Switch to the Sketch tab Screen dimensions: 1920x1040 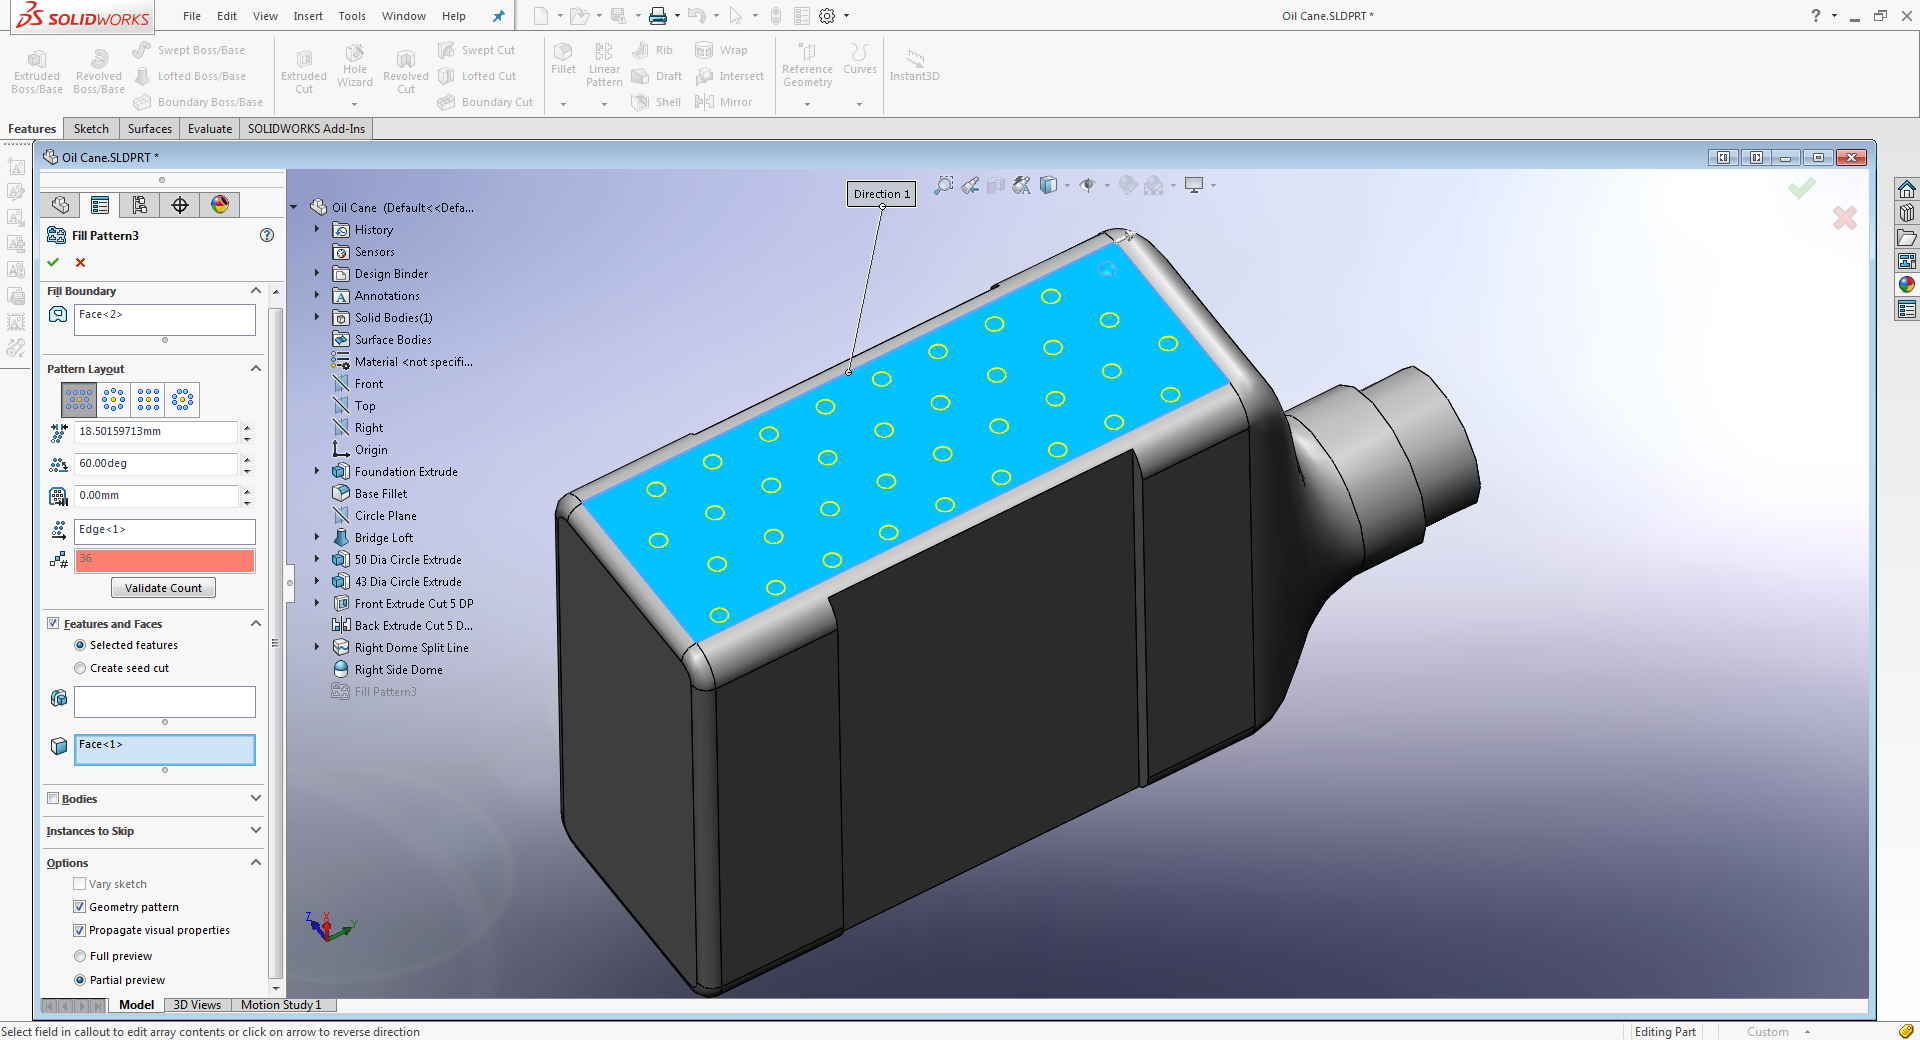[91, 128]
